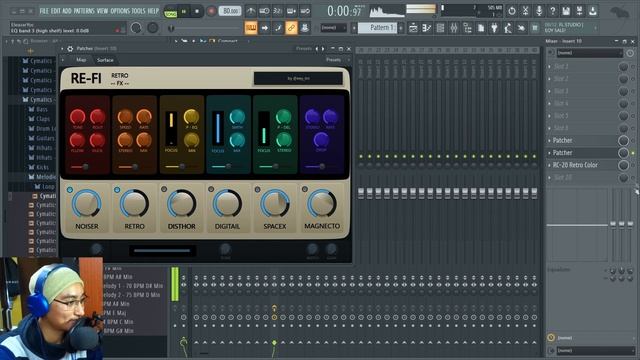Click the stop transport button

pos(197,11)
